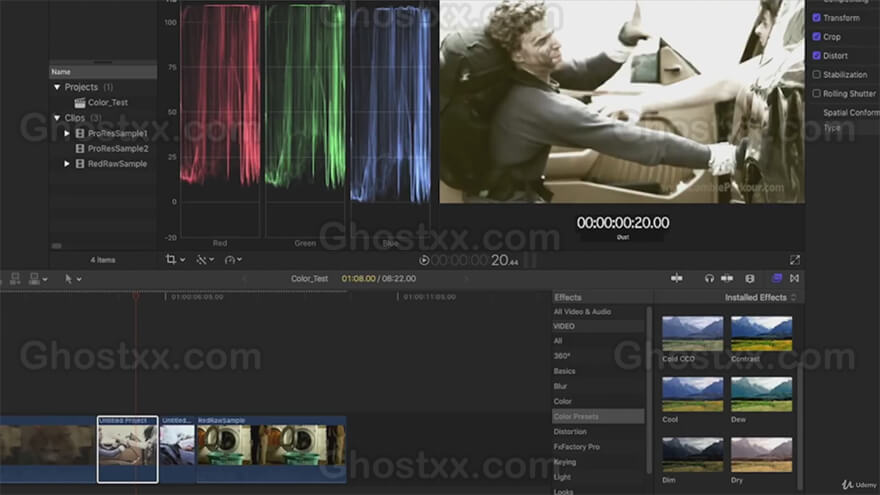
Task: Collapse the Projects disclosure triangle
Action: [x=57, y=87]
